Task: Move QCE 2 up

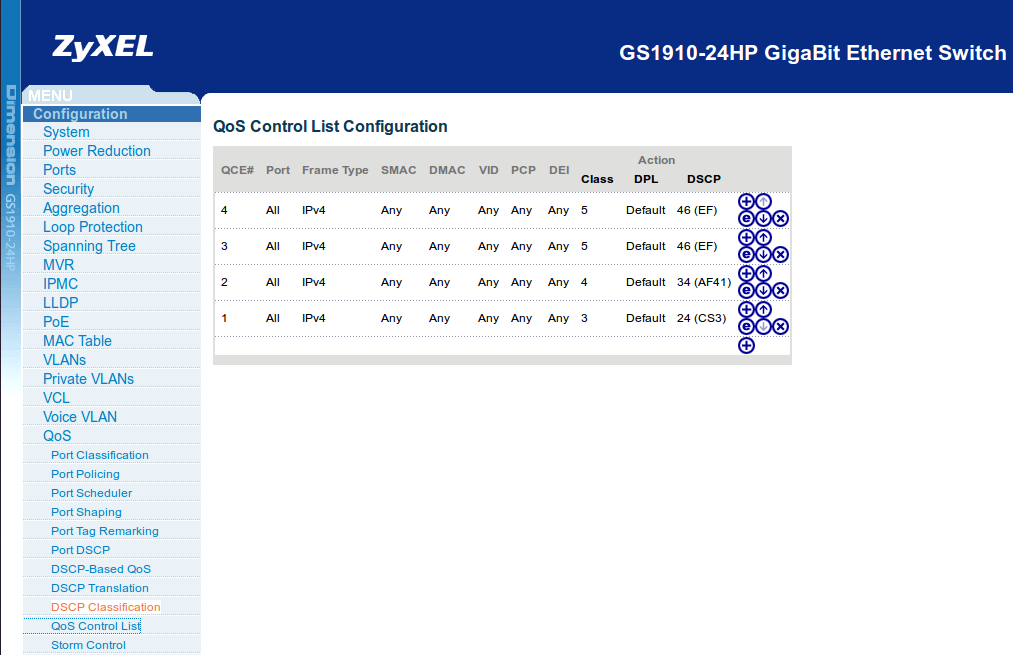Action: 764,274
